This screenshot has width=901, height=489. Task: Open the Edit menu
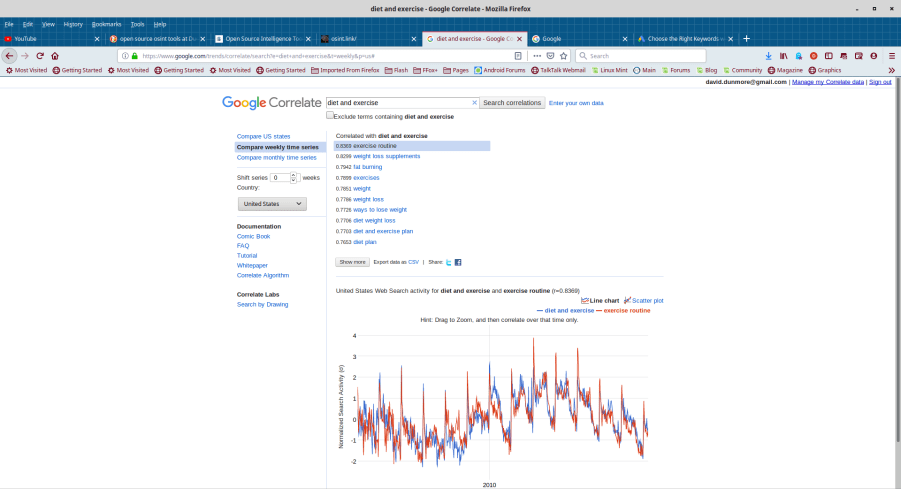tap(28, 24)
